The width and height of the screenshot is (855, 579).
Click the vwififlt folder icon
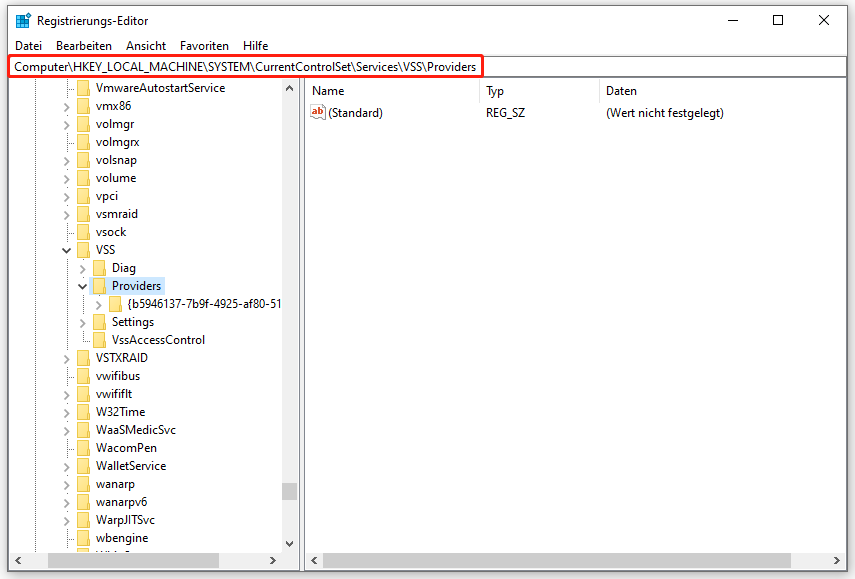click(x=83, y=394)
